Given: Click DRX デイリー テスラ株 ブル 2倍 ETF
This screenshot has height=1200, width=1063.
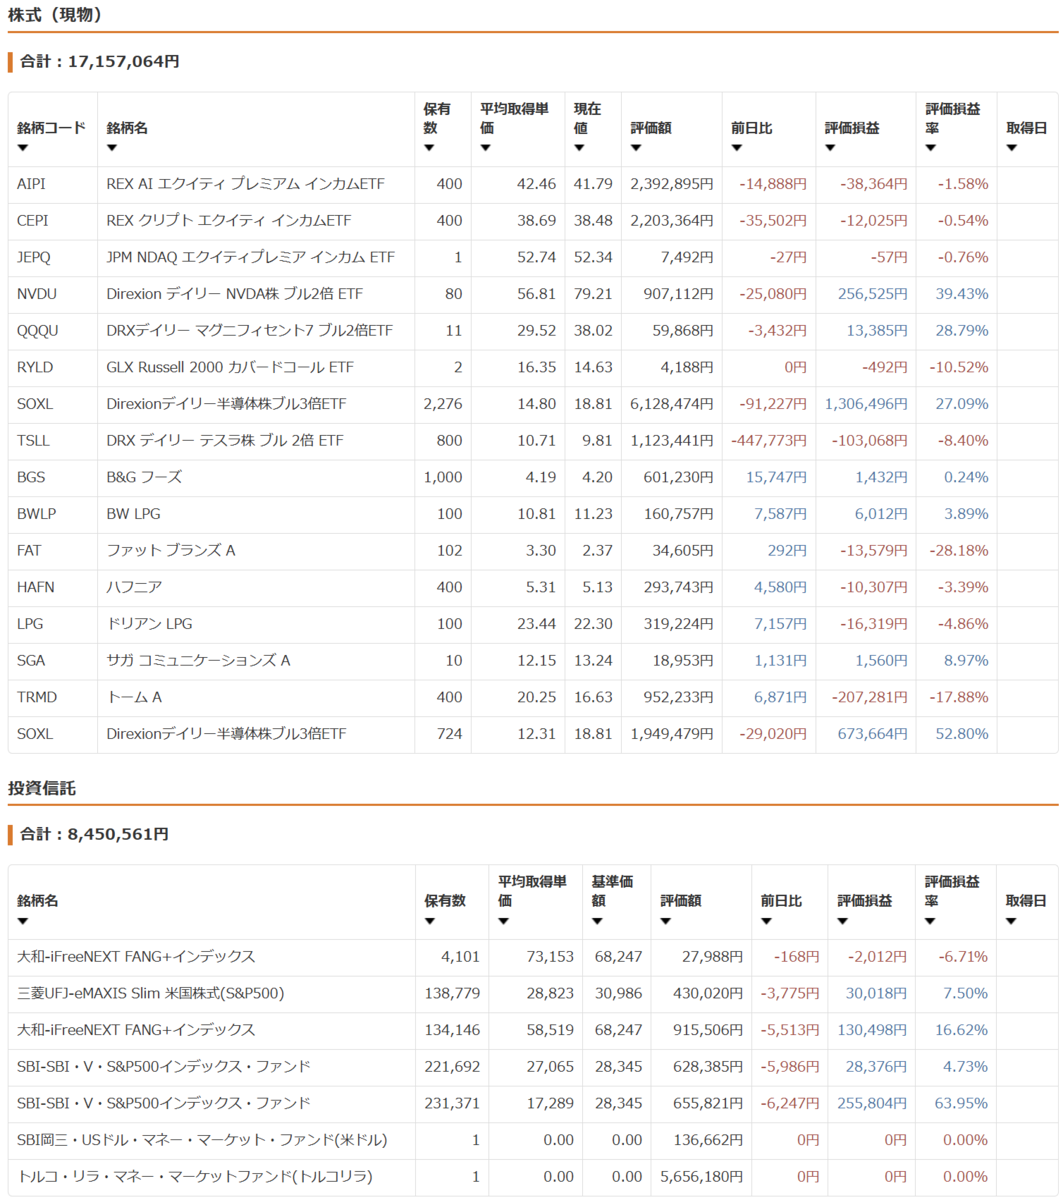Looking at the screenshot, I should 225,440.
